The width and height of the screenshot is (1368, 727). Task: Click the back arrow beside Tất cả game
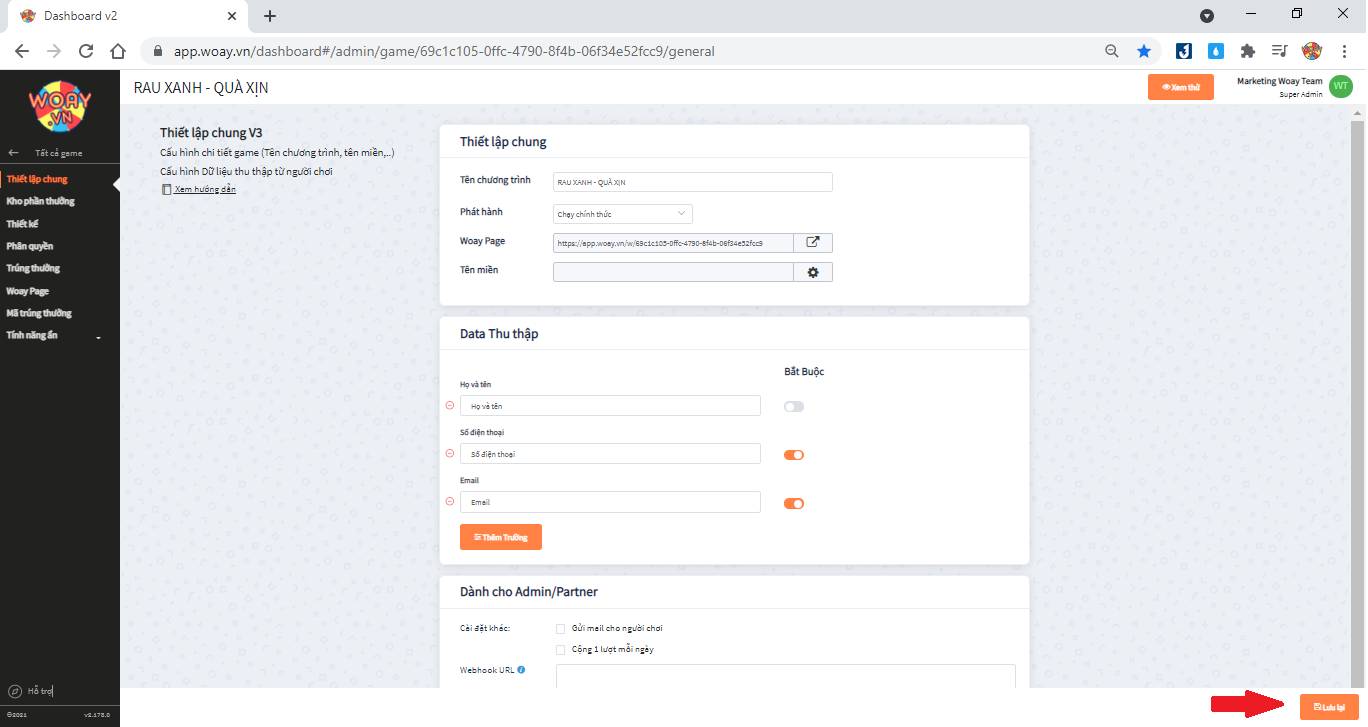[13, 153]
